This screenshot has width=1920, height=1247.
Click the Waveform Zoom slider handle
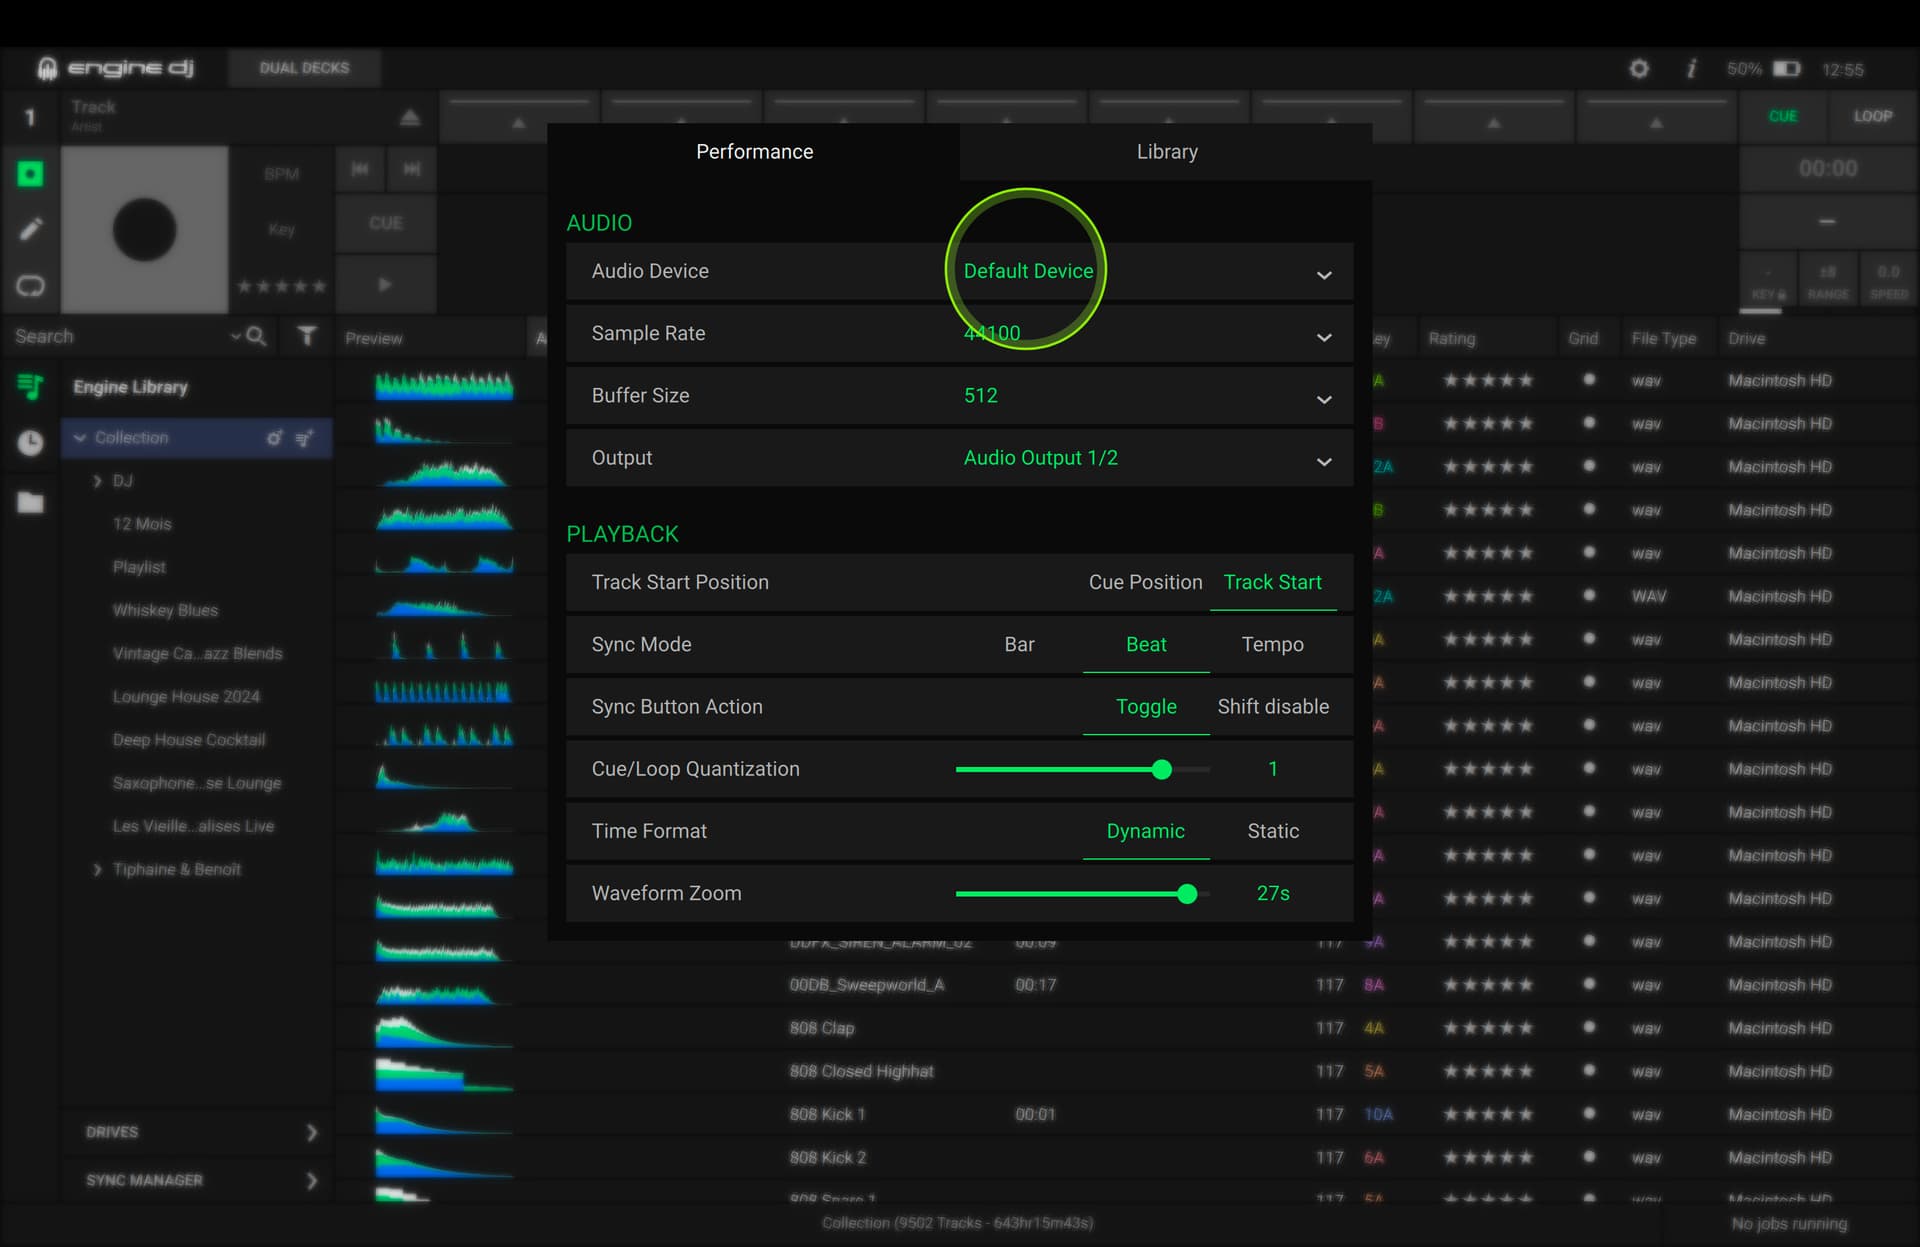pyautogui.click(x=1186, y=894)
